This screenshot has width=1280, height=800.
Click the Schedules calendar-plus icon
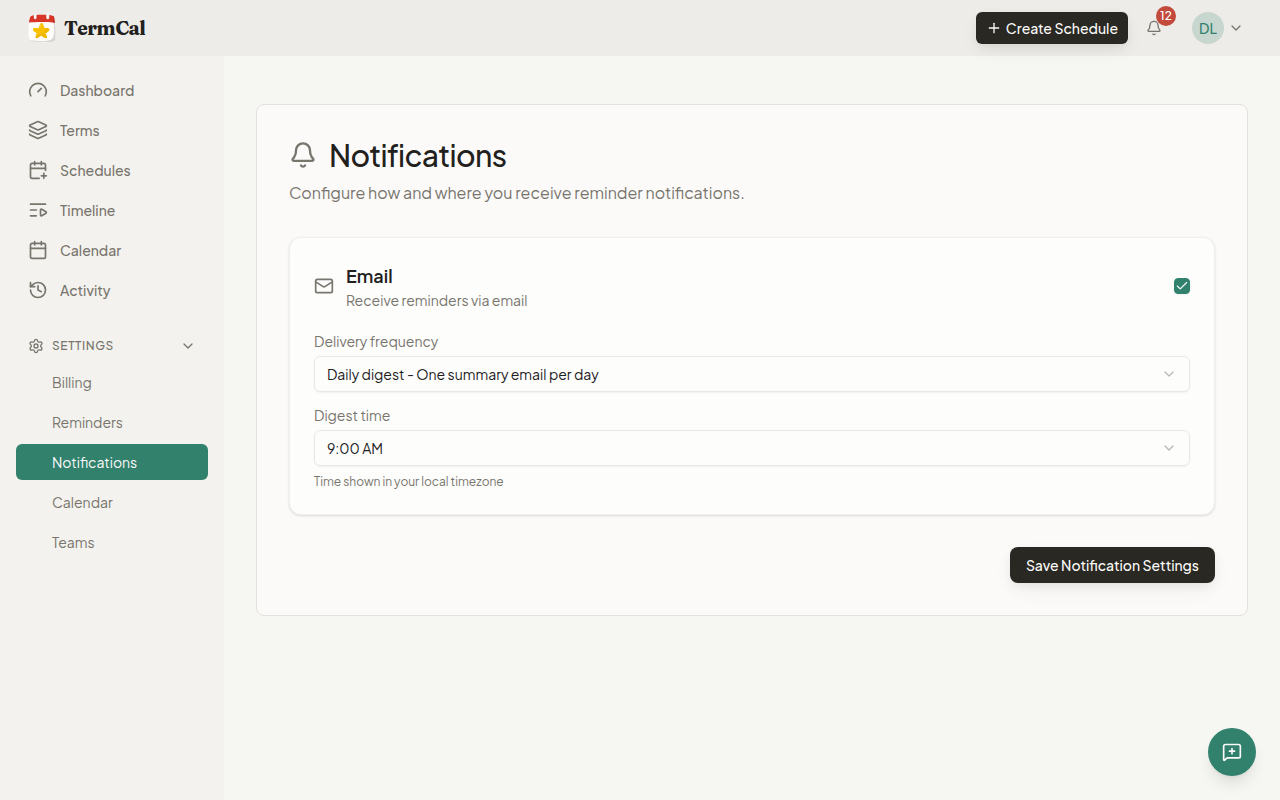click(x=38, y=171)
